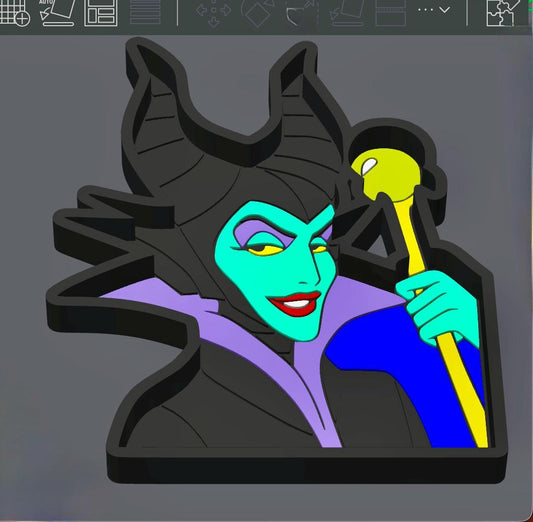Select the Lay on Face tool

coord(347,13)
